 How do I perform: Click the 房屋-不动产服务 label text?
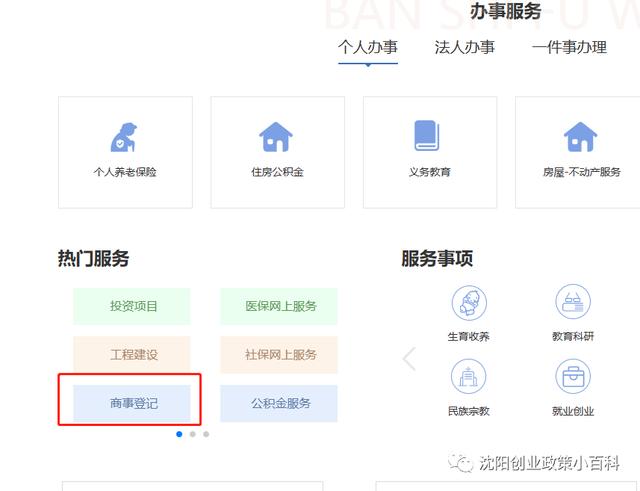[x=582, y=172]
